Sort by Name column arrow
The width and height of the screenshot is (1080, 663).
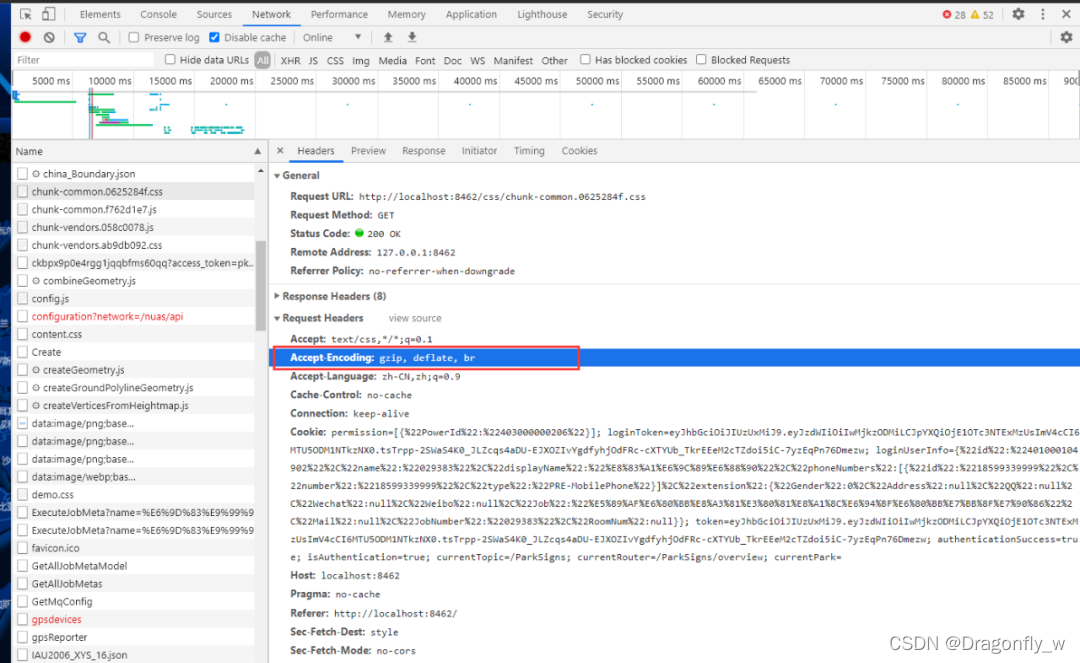[258, 151]
